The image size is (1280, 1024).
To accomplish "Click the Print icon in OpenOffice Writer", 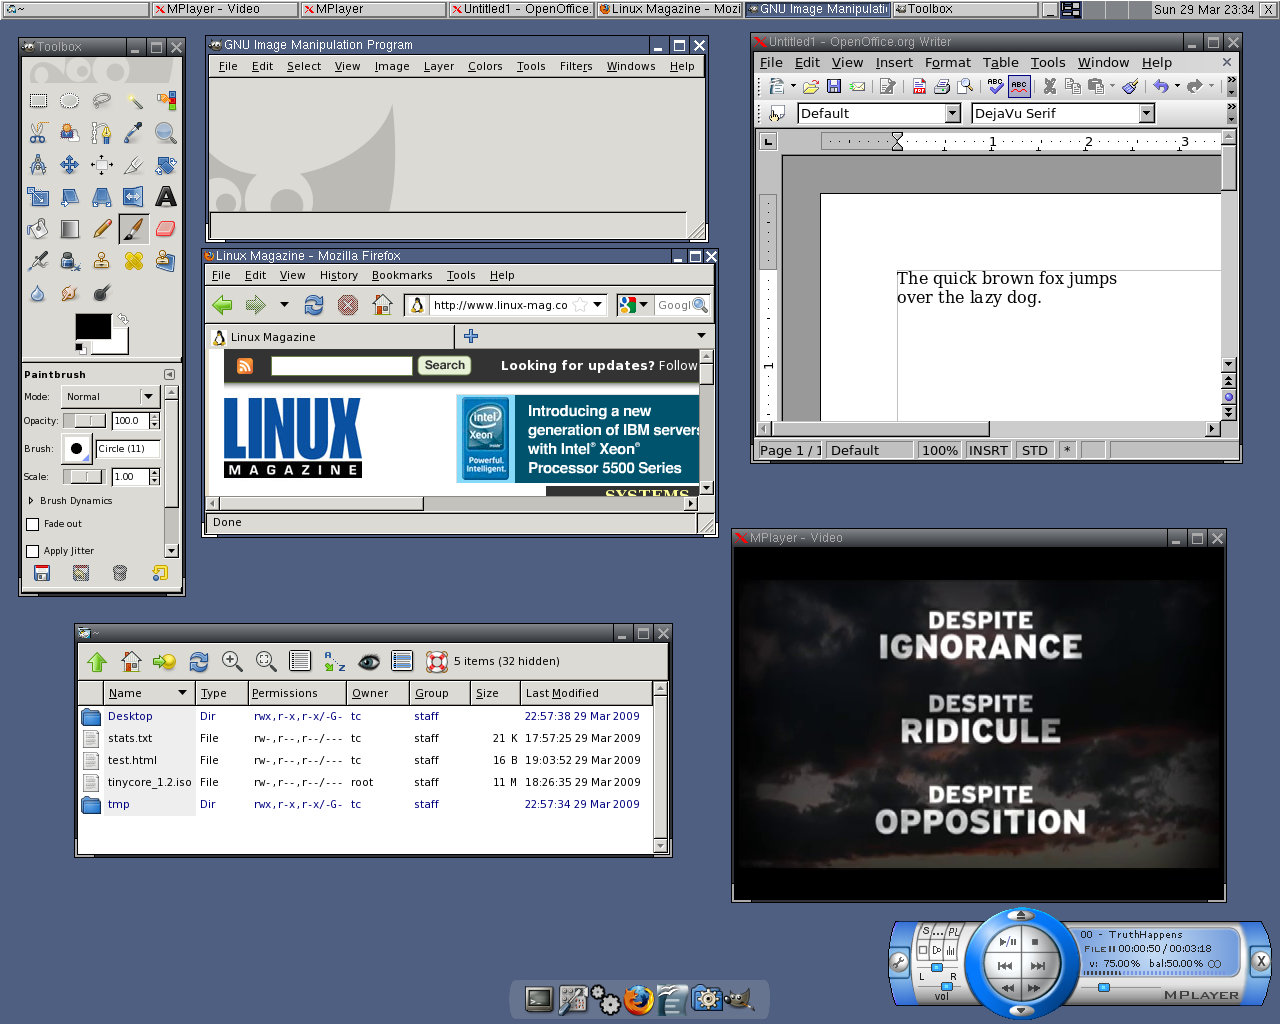I will click(942, 87).
